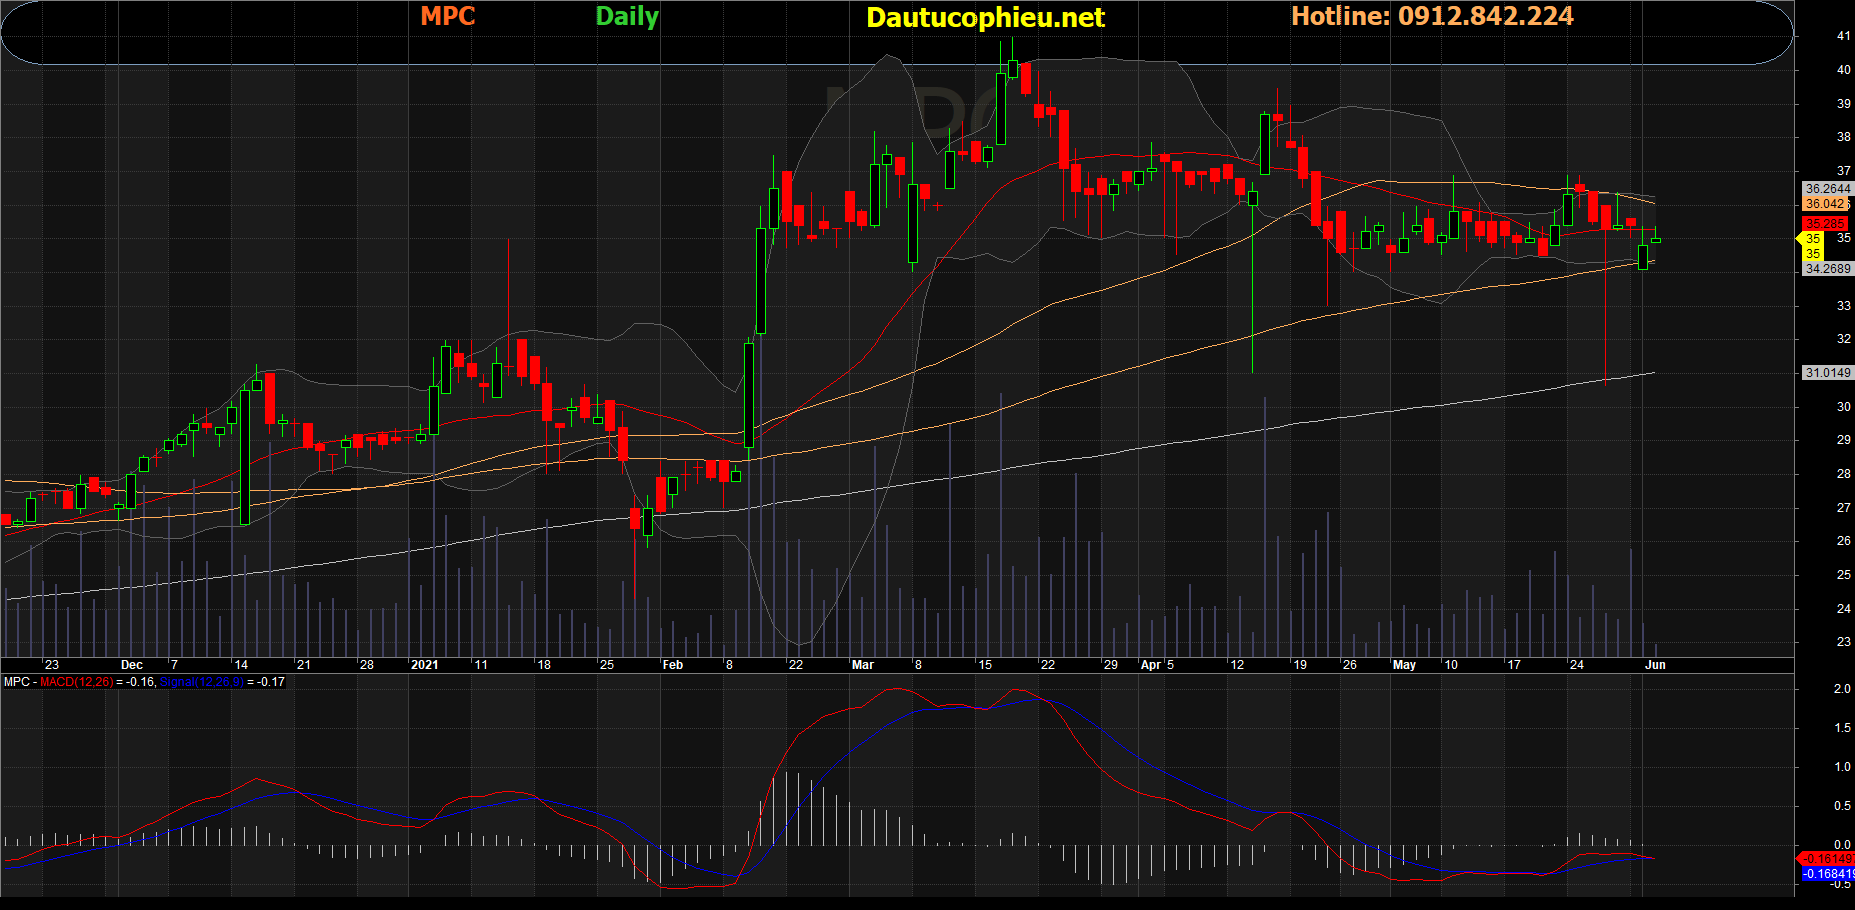Select date label 19 on the date axis
The image size is (1855, 910).
tap(1300, 665)
